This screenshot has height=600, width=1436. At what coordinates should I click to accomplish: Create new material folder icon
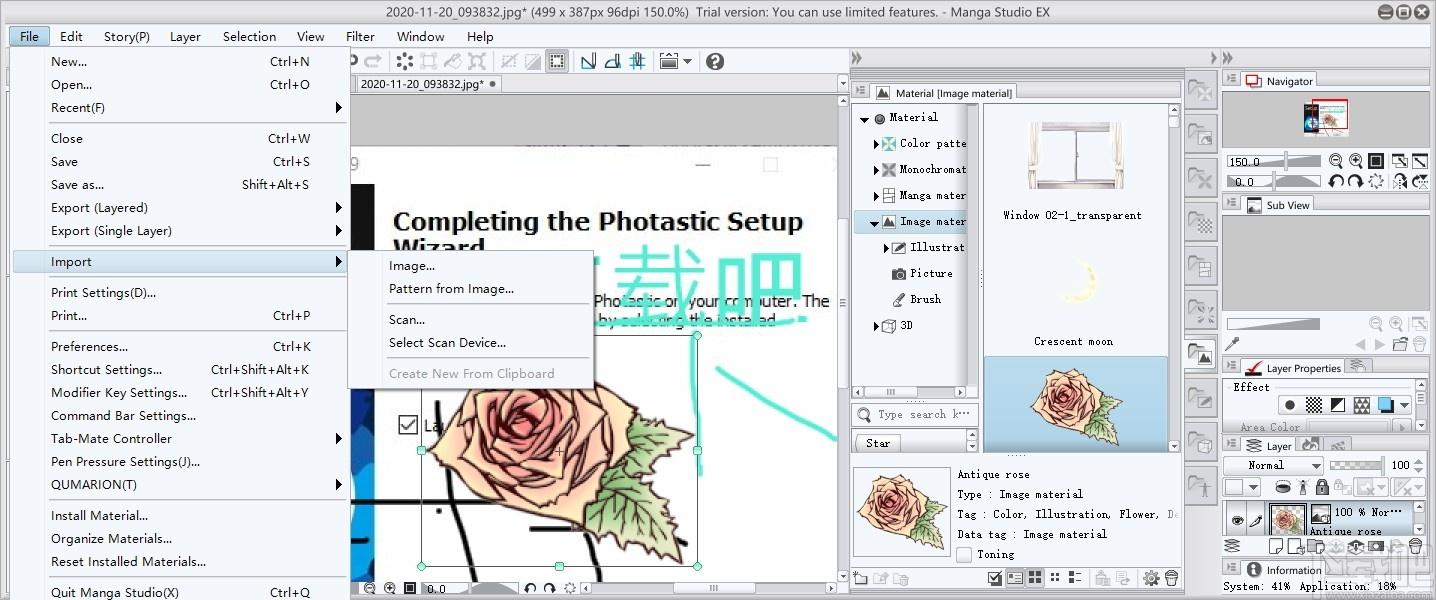pos(861,578)
